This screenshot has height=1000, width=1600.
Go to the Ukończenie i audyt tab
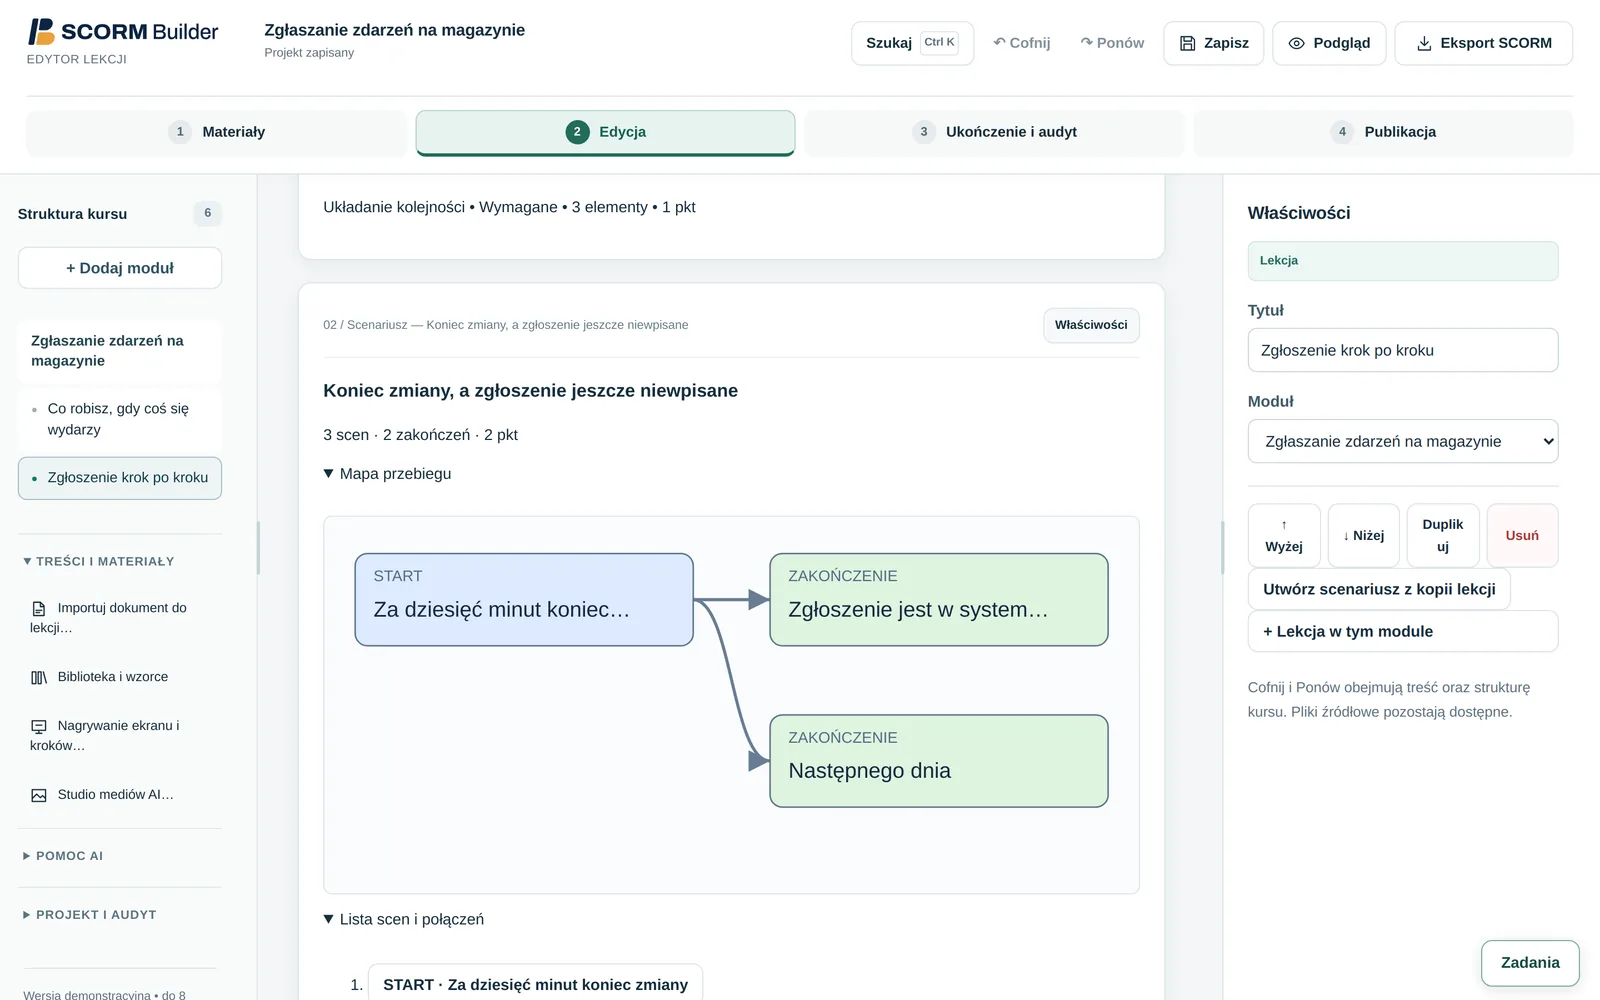[994, 132]
